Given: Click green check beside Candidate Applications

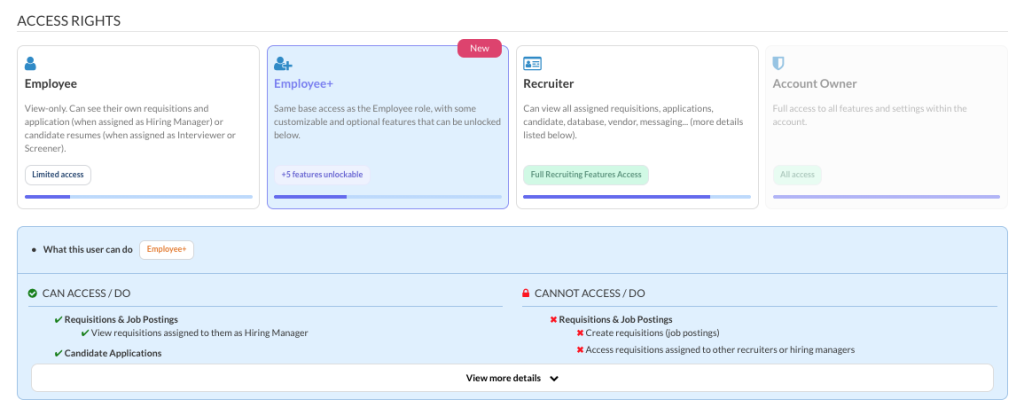Looking at the screenshot, I should coord(58,353).
